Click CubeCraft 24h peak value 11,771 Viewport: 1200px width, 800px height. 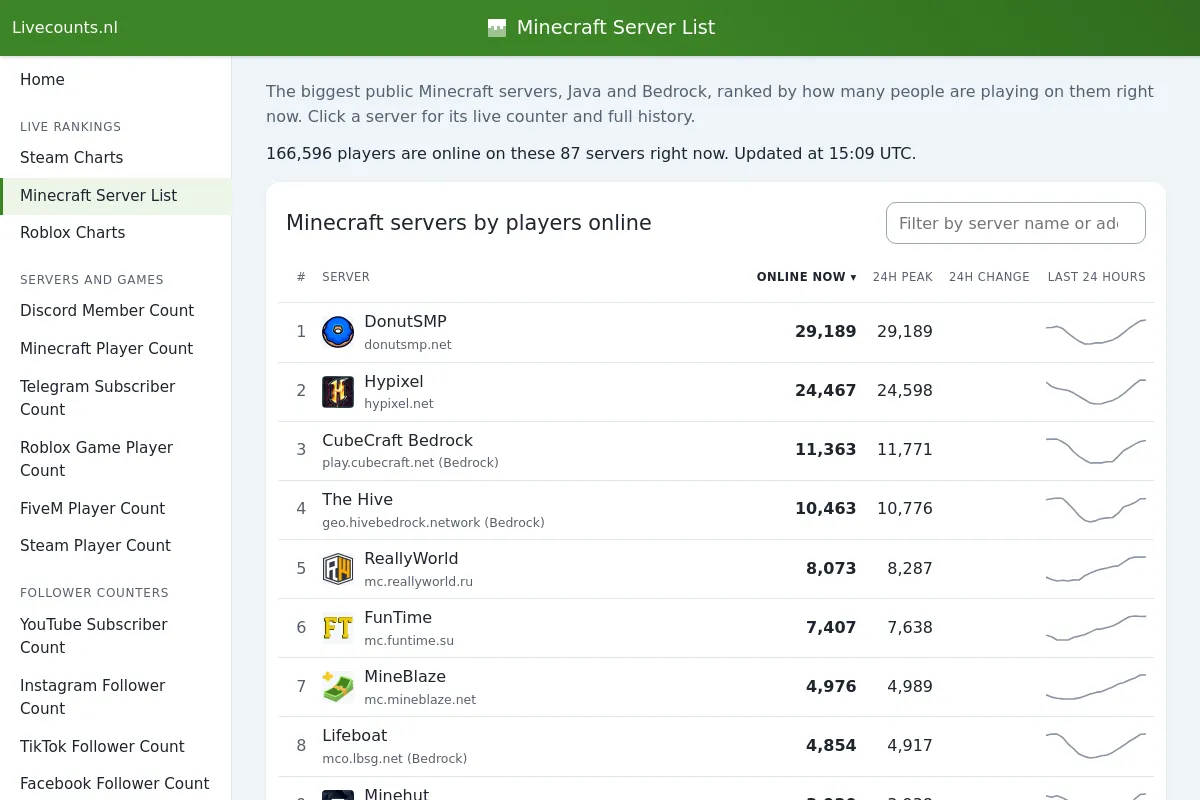click(x=905, y=450)
